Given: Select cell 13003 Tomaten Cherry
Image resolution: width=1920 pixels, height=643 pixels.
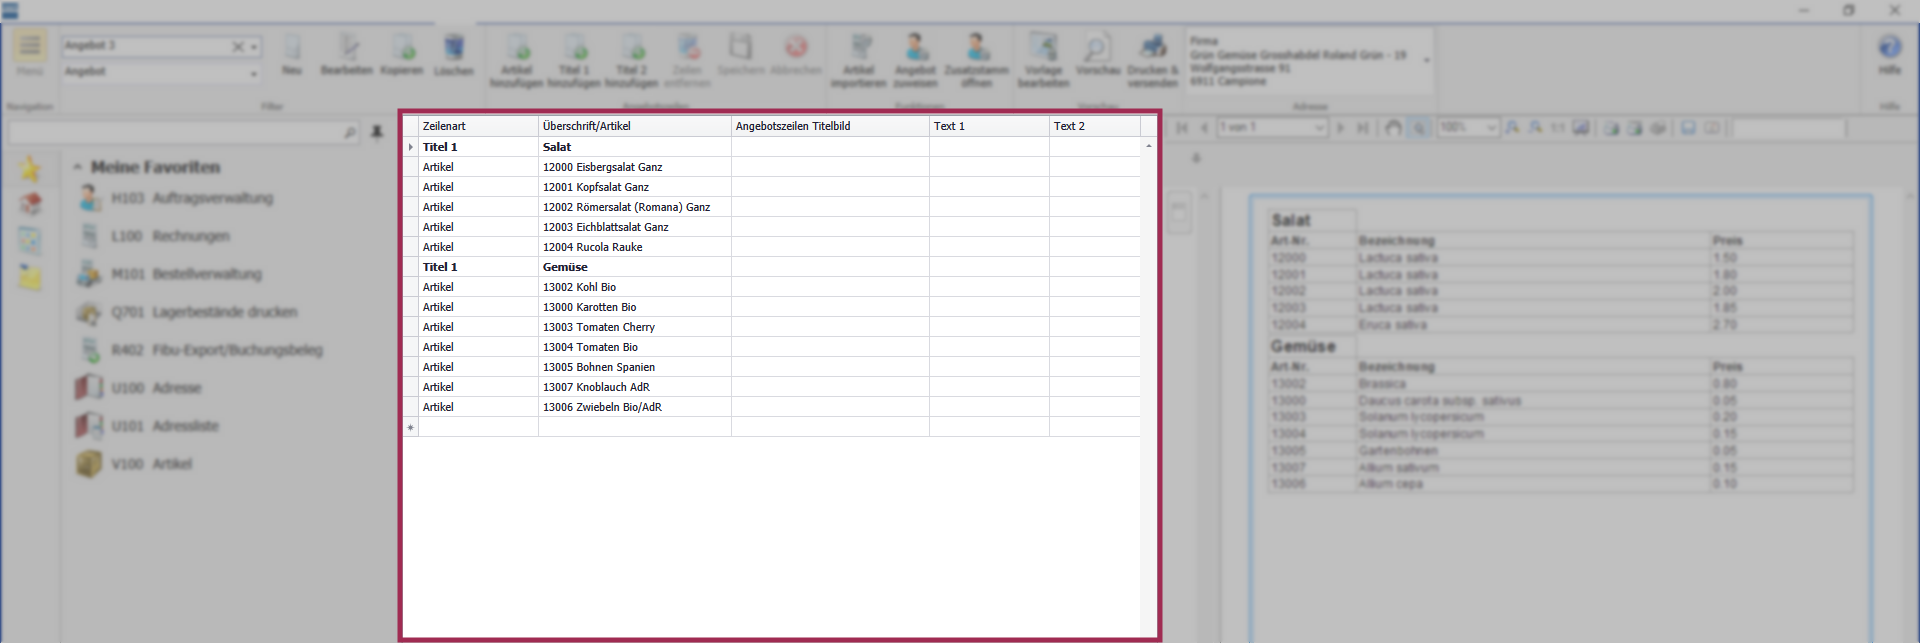Looking at the screenshot, I should click(x=635, y=327).
